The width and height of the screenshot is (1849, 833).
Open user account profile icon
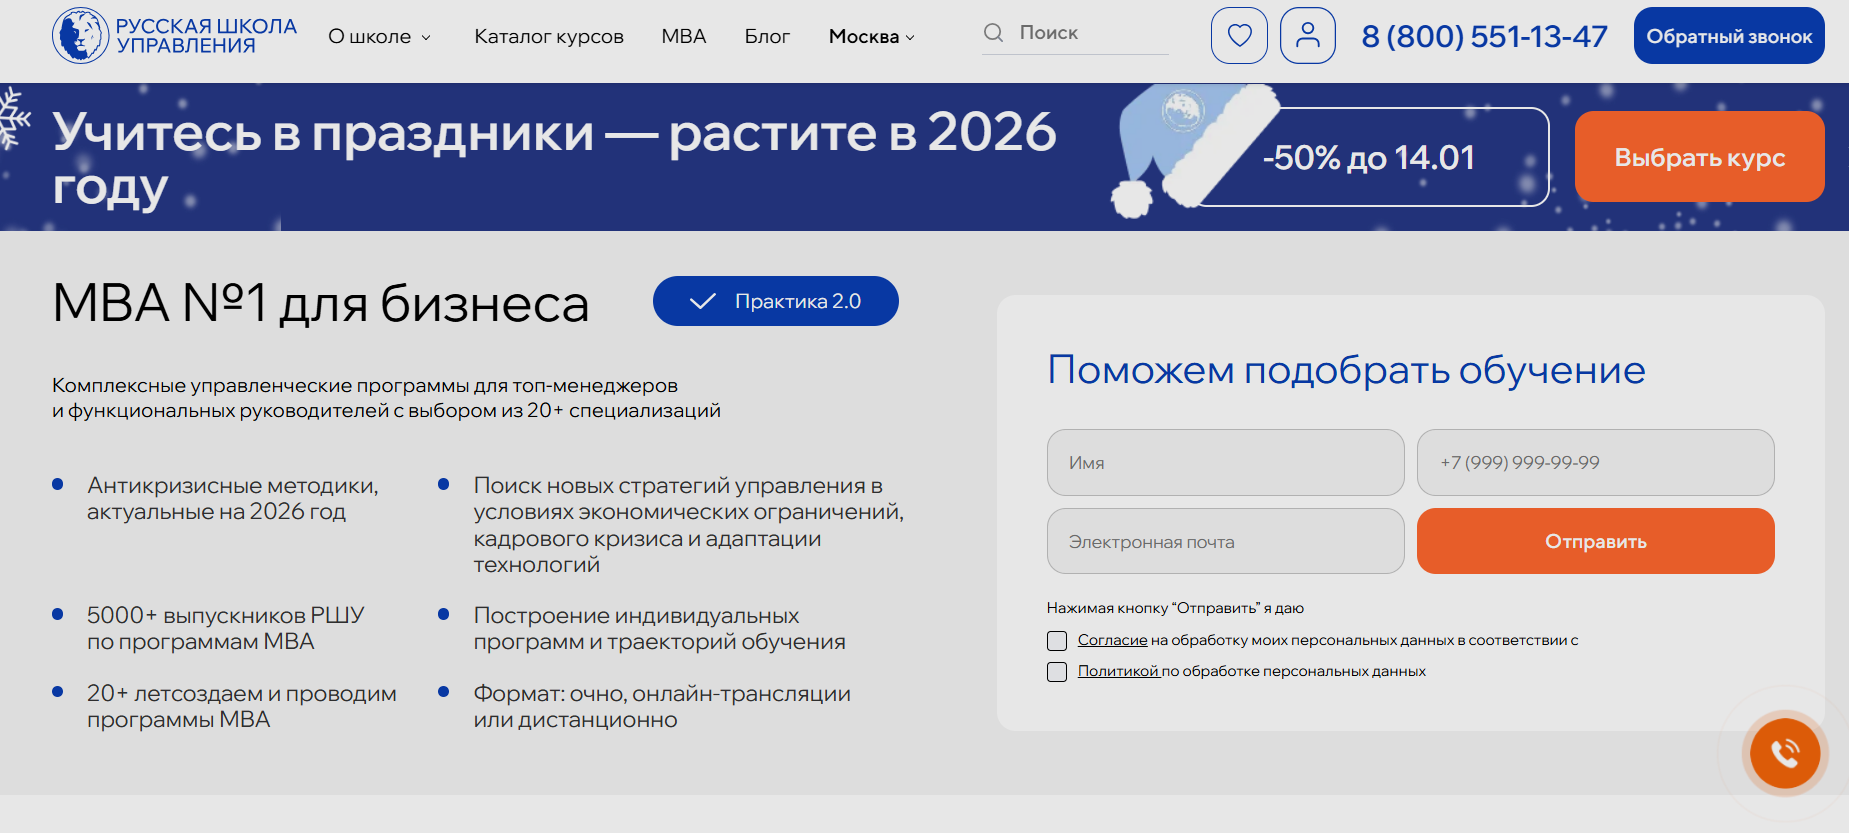pos(1307,36)
